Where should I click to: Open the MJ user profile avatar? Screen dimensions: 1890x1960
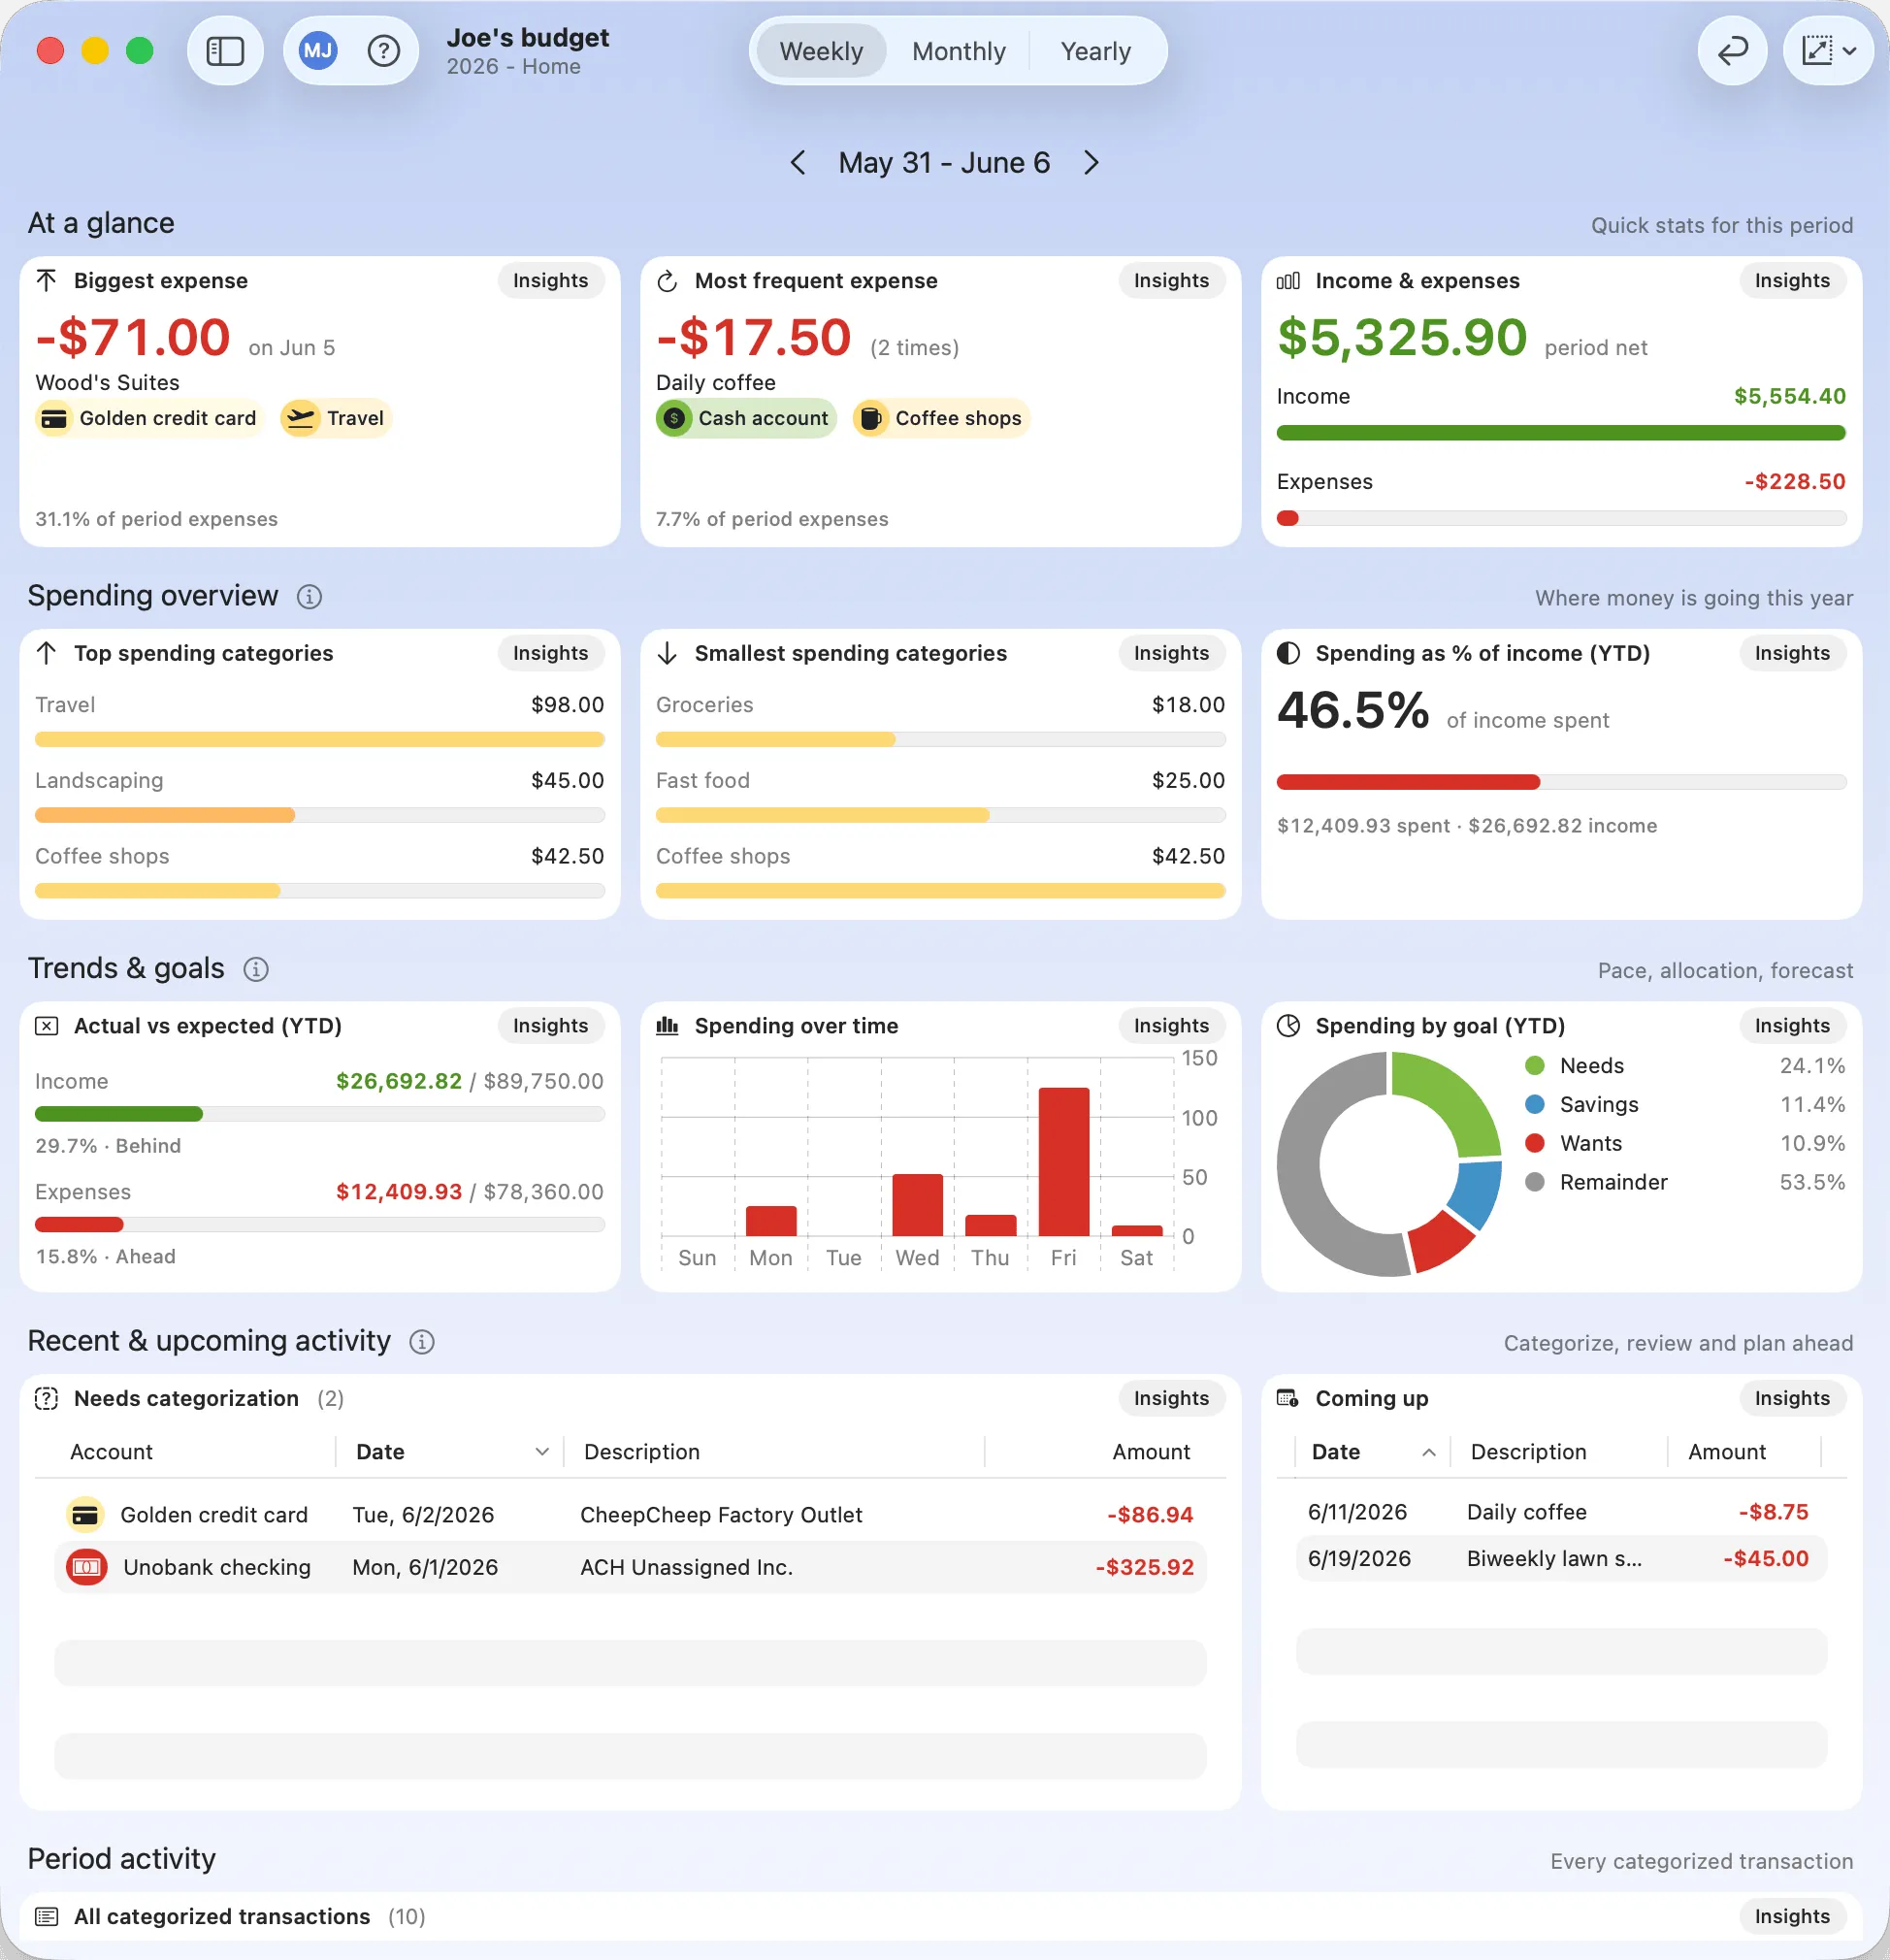click(x=318, y=51)
